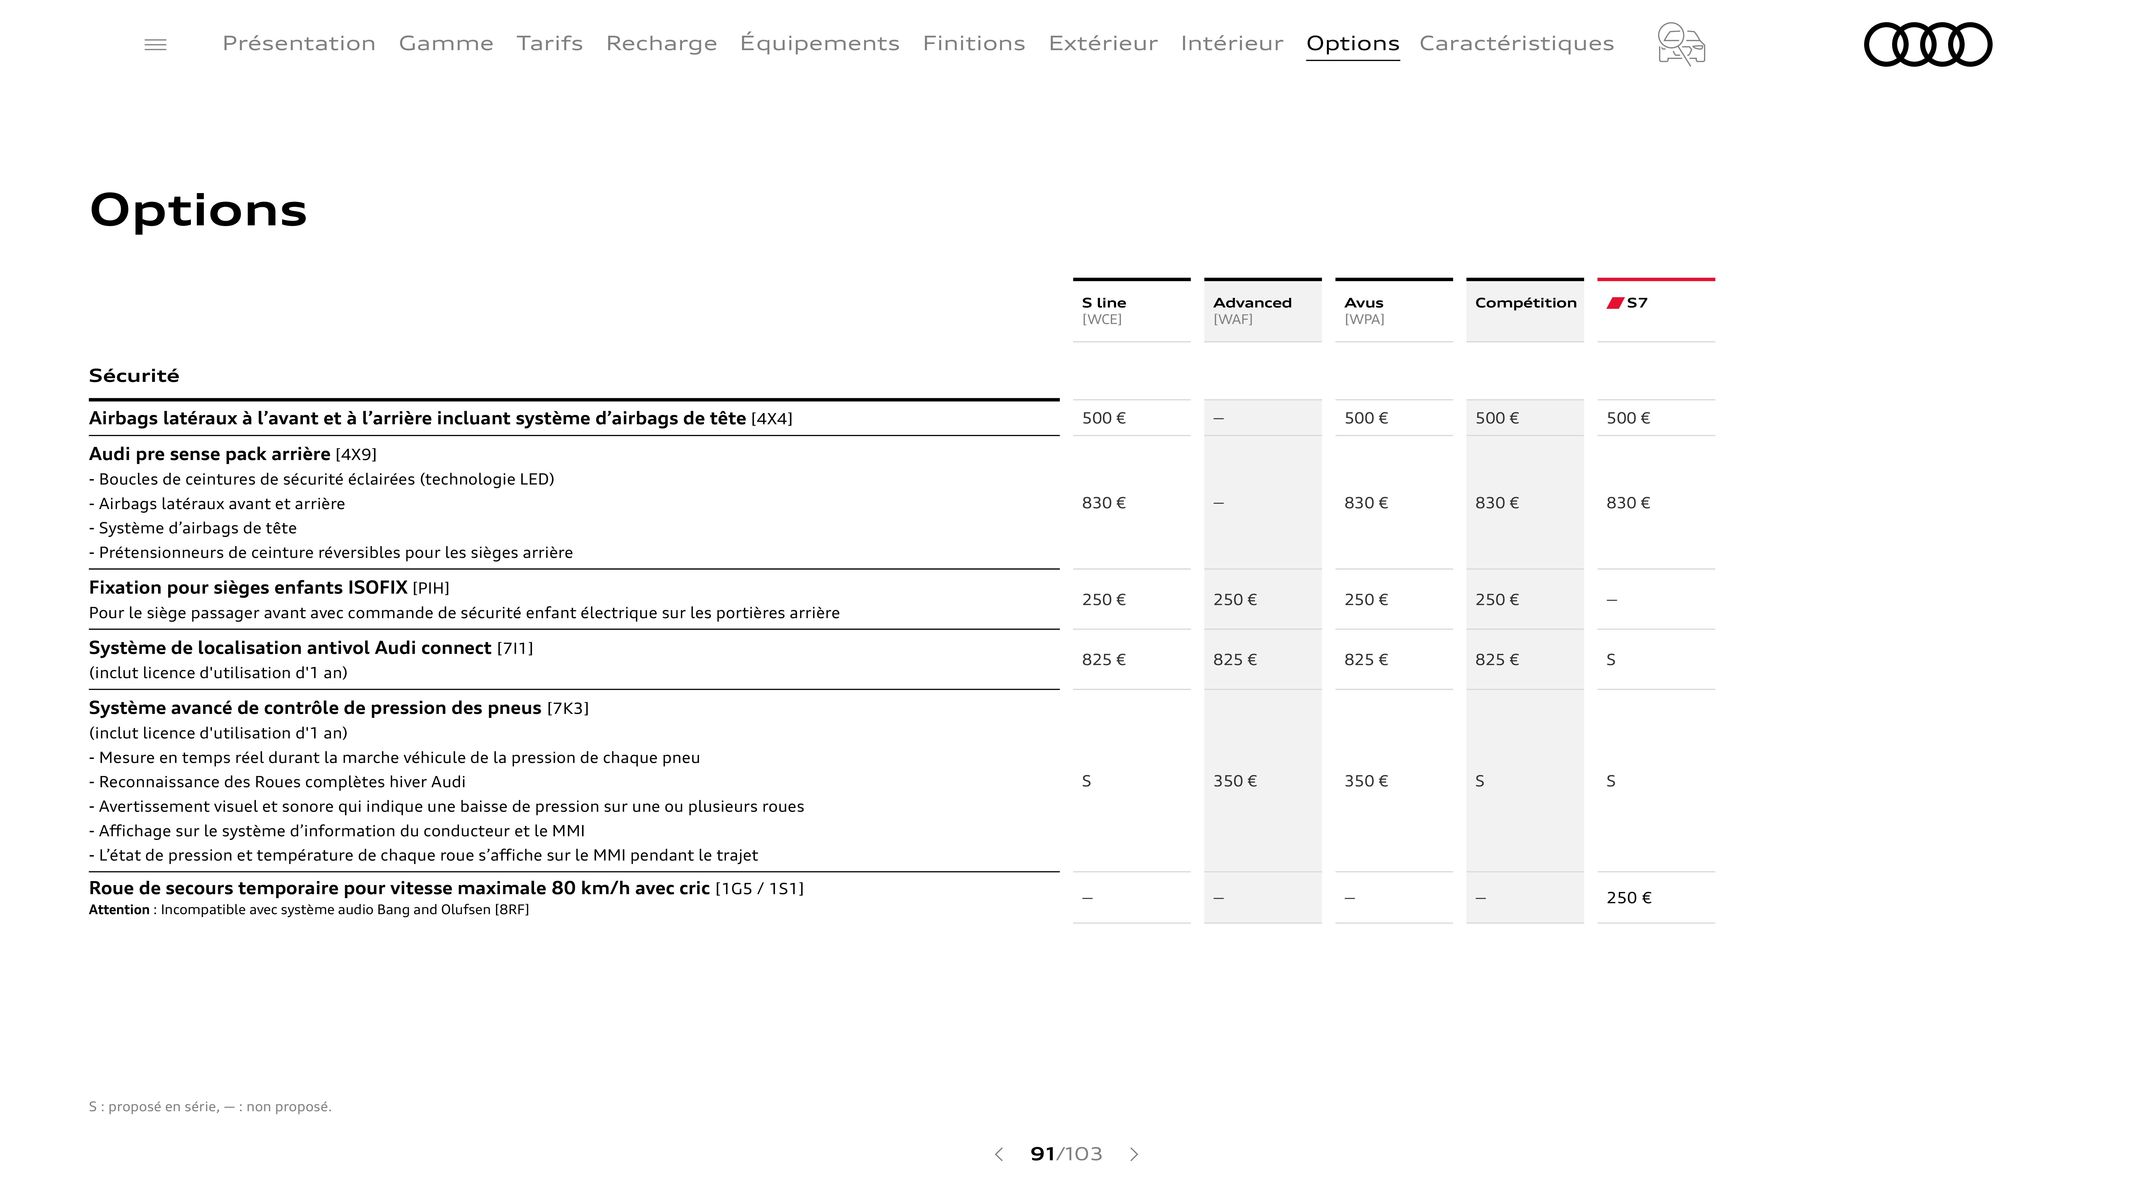Click the Options page title
This screenshot has width=2133, height=1200.
click(198, 210)
